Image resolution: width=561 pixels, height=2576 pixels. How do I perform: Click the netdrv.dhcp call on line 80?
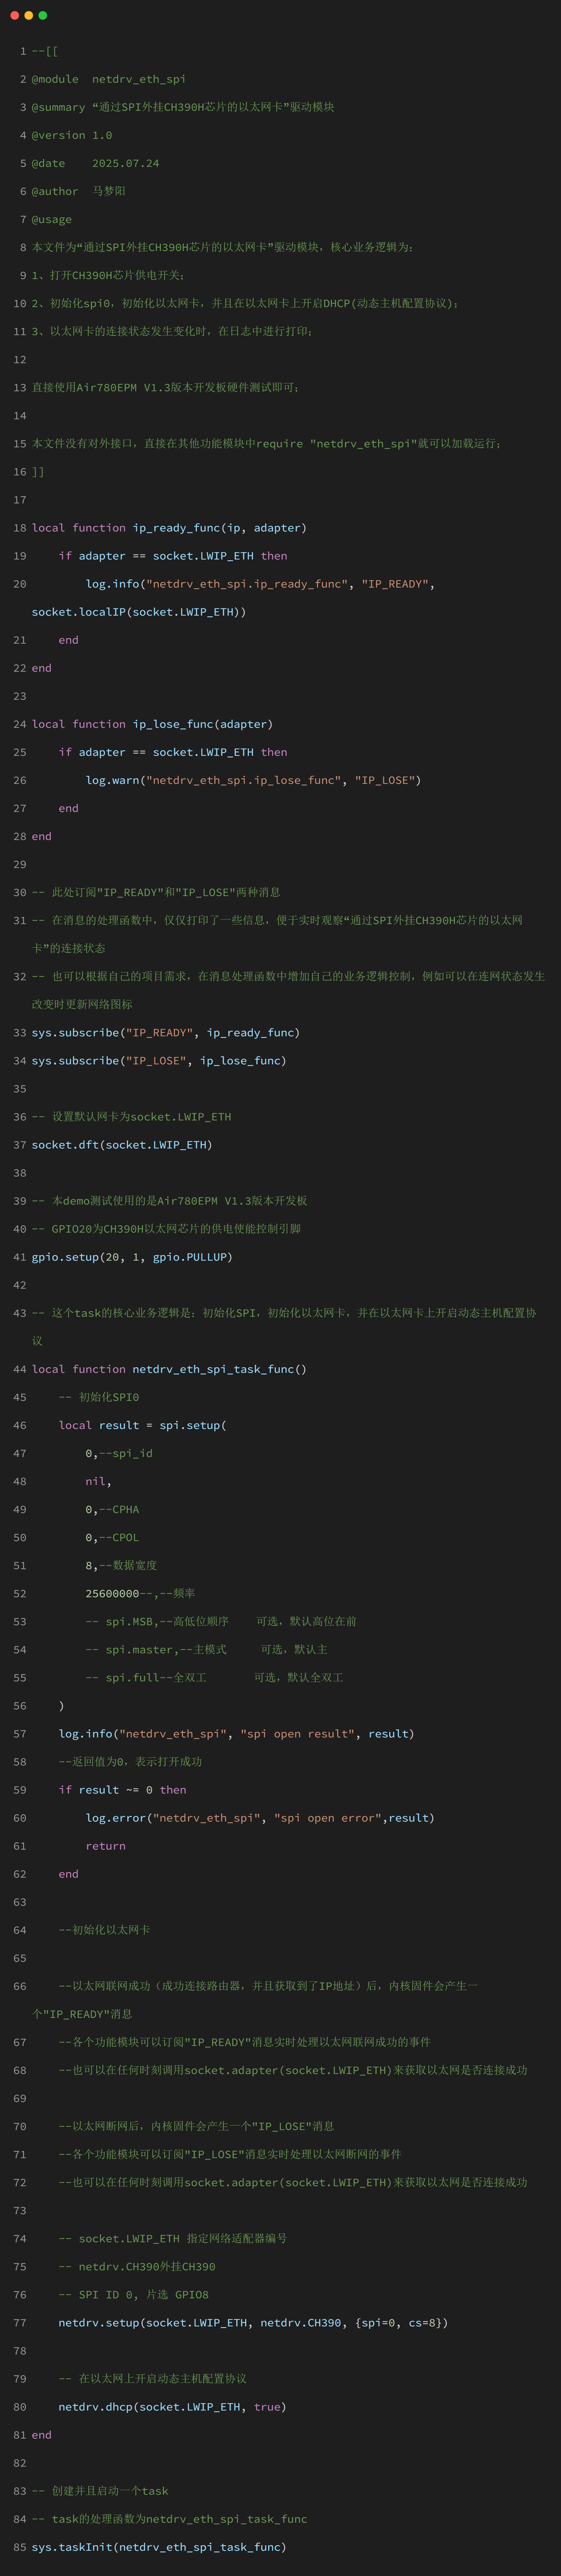pyautogui.click(x=95, y=2406)
